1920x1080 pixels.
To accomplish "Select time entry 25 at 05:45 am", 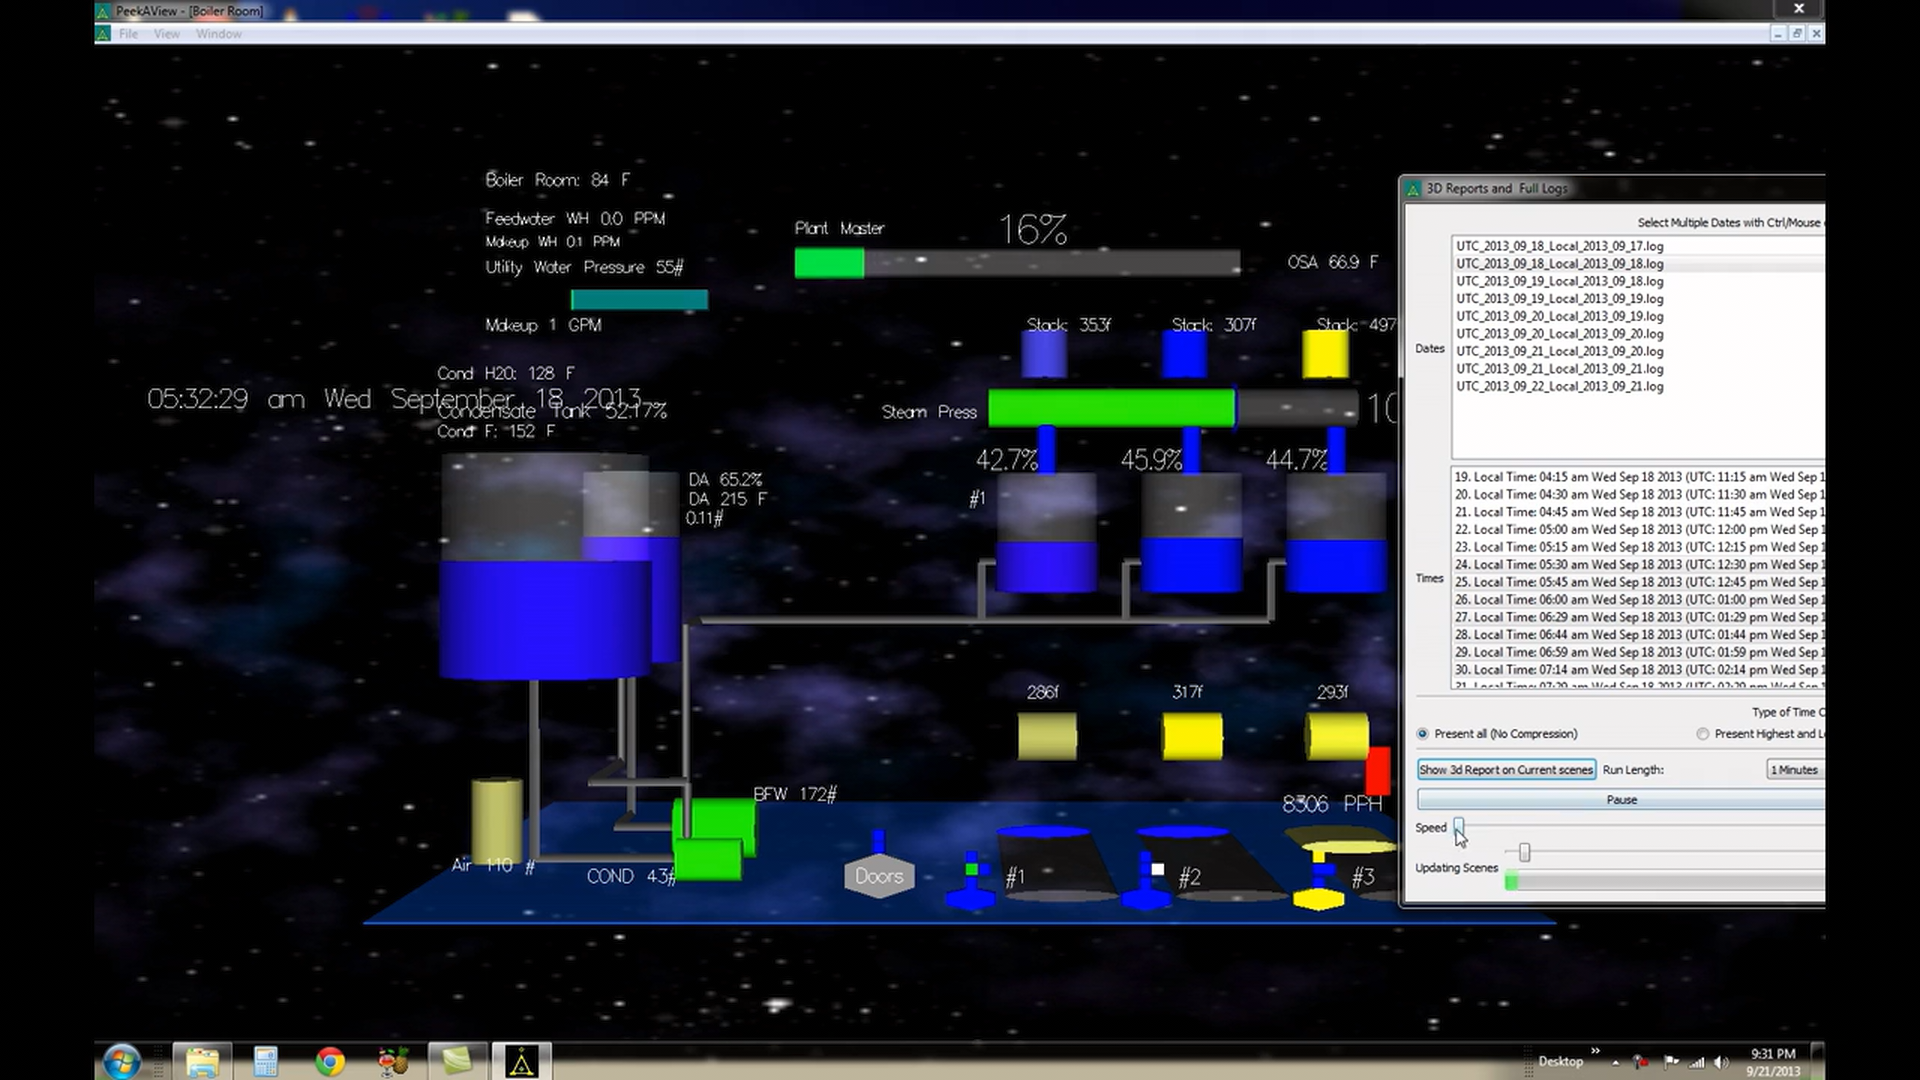I will (1638, 582).
